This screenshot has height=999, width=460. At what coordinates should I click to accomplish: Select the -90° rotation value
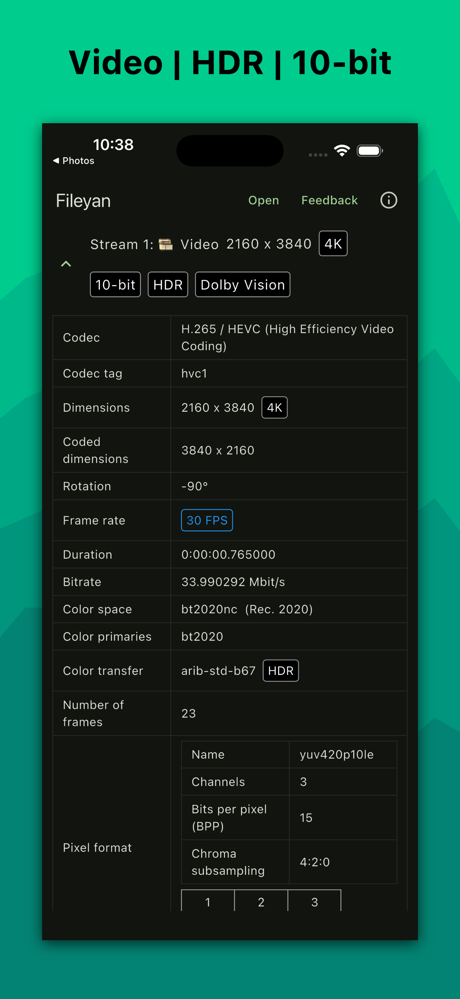(194, 486)
